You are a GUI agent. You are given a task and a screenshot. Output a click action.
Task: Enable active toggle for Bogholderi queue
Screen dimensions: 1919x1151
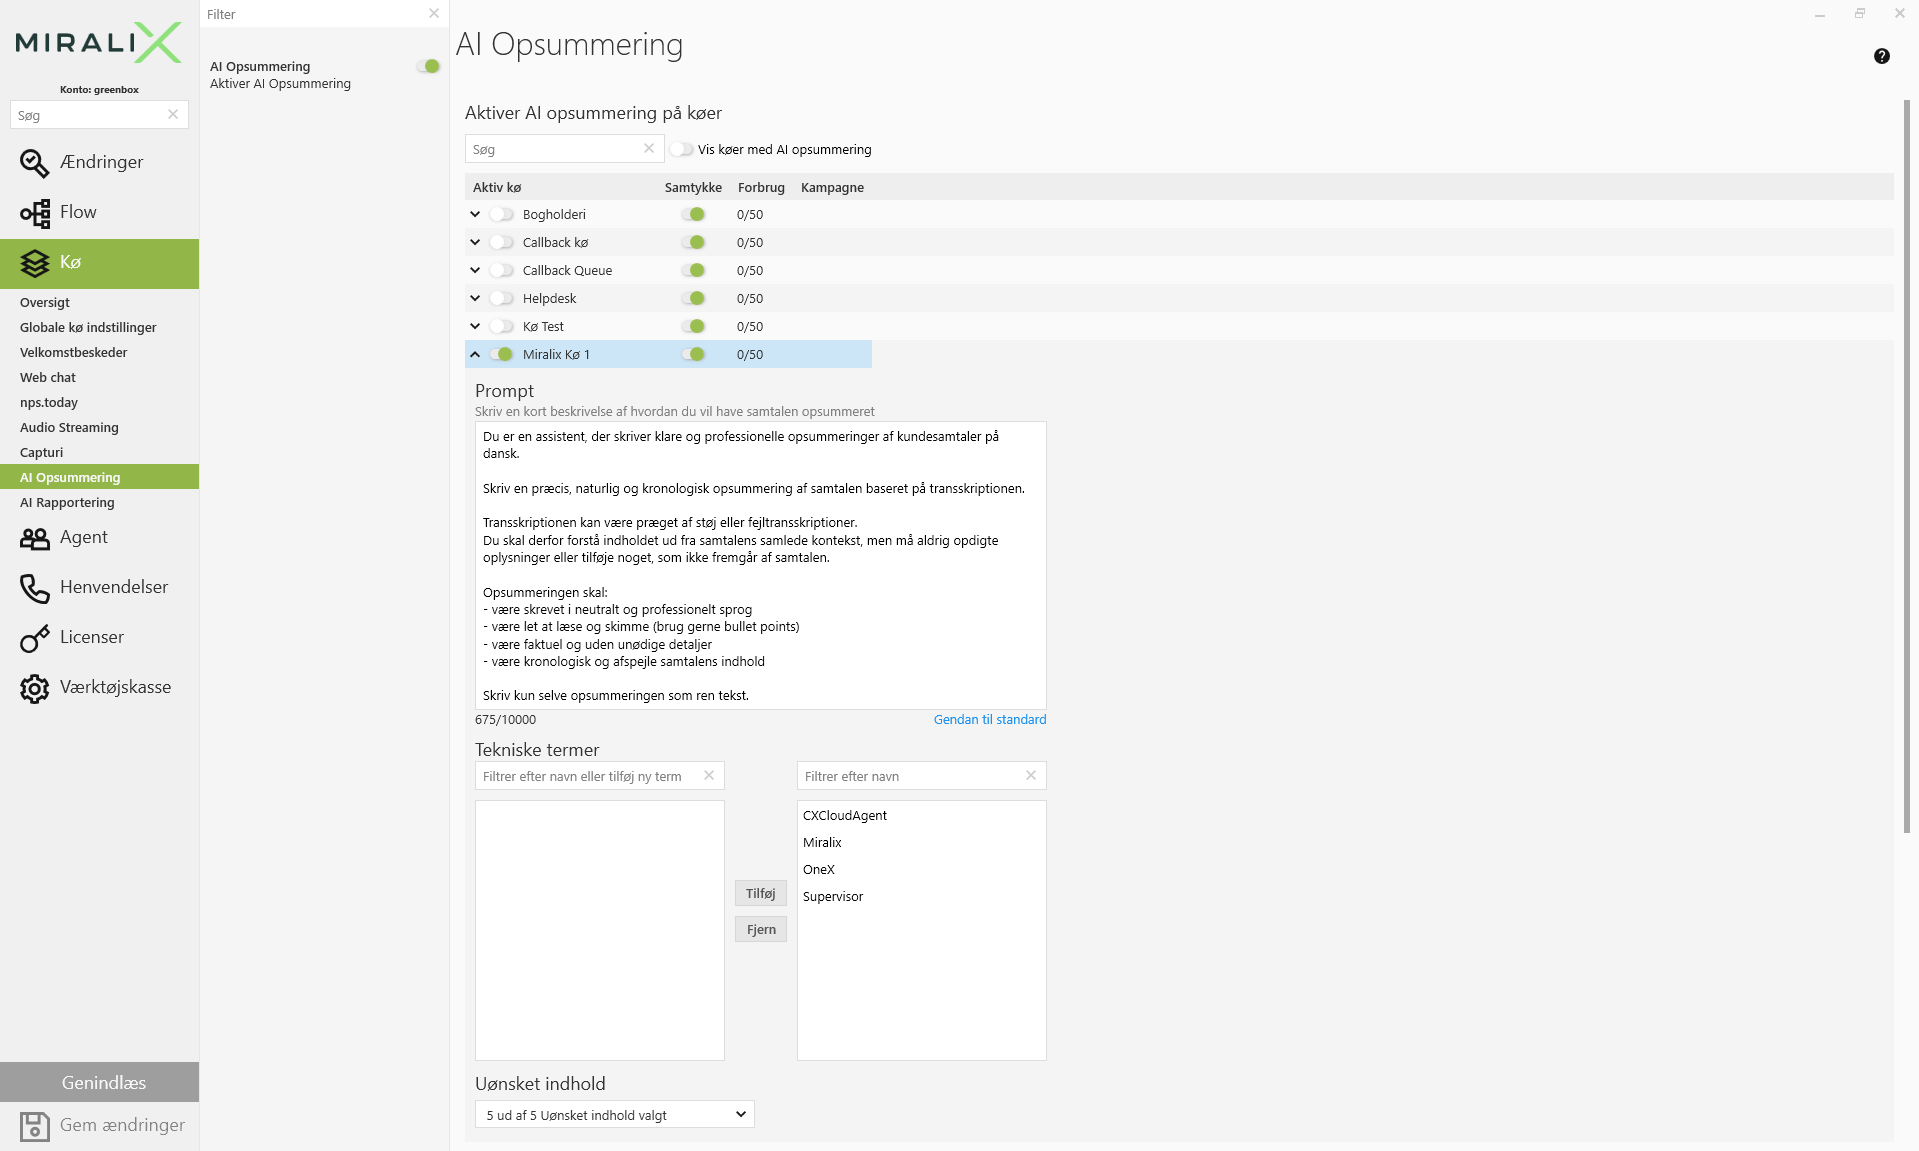tap(501, 214)
